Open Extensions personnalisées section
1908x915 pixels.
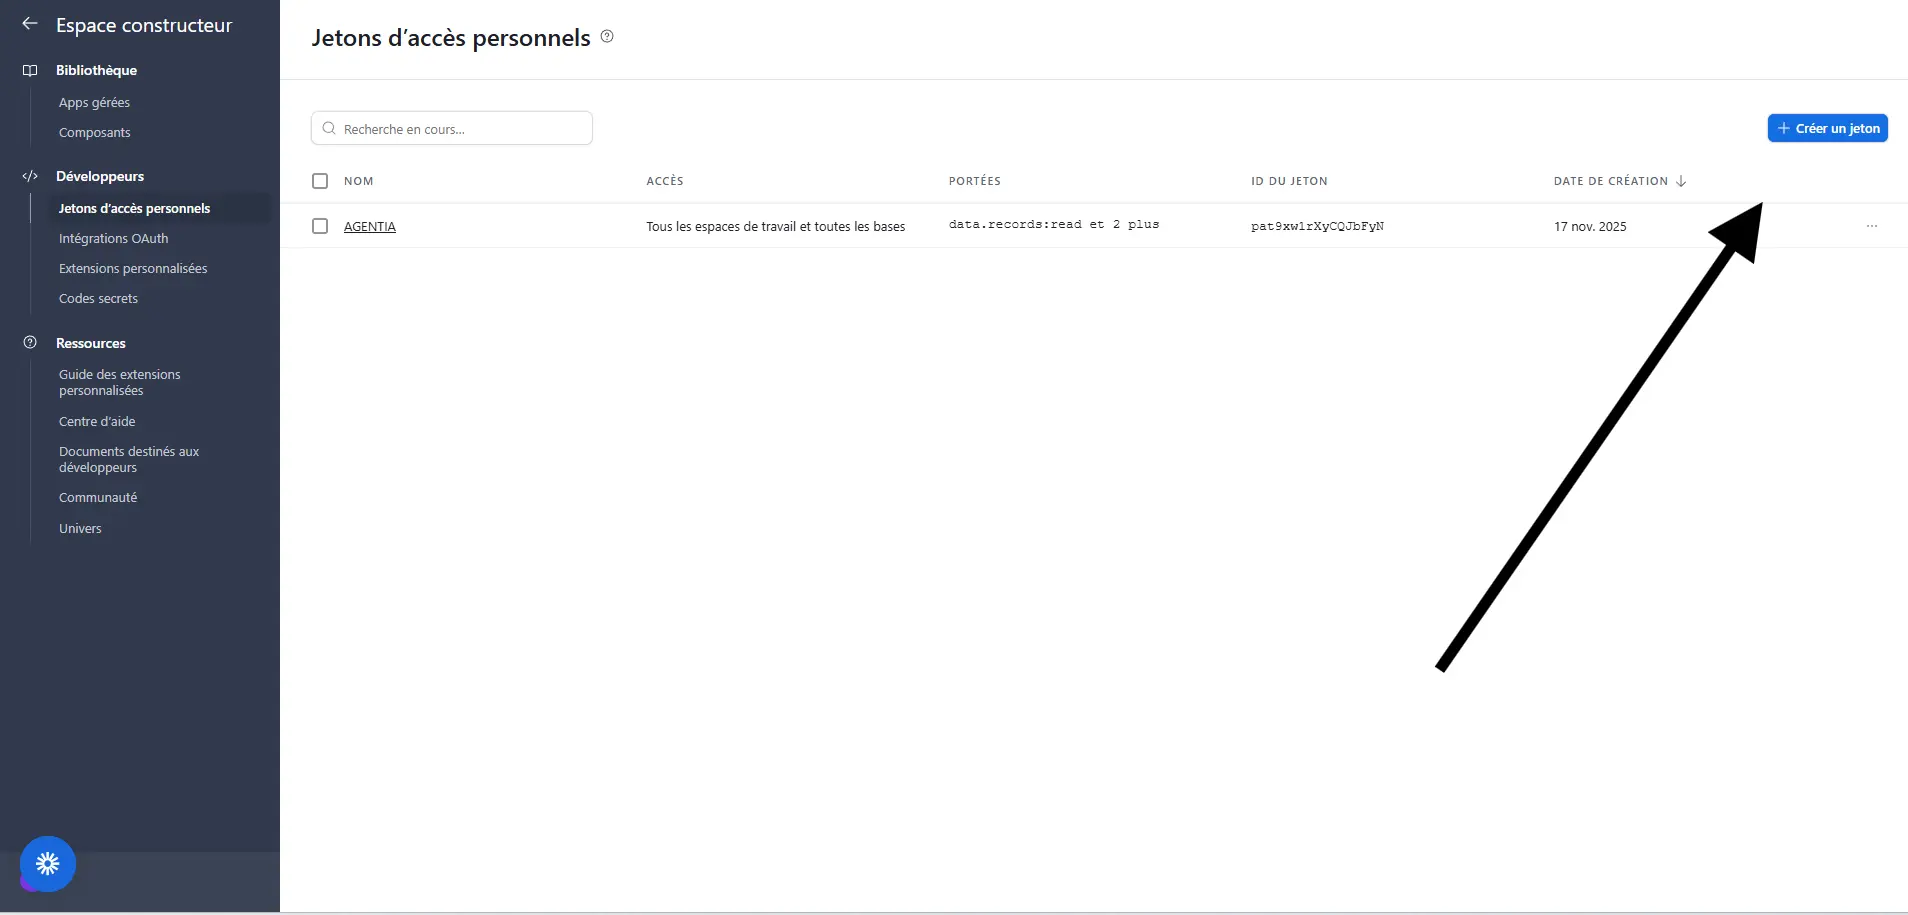[133, 268]
